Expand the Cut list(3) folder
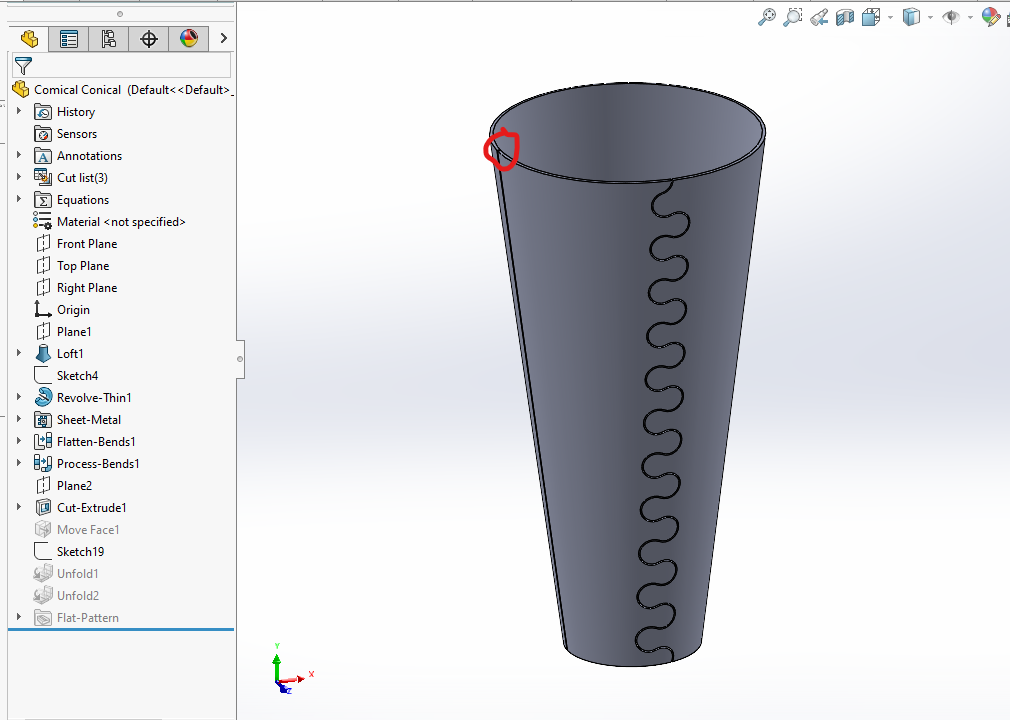Viewport: 1010px width, 720px height. tap(19, 178)
